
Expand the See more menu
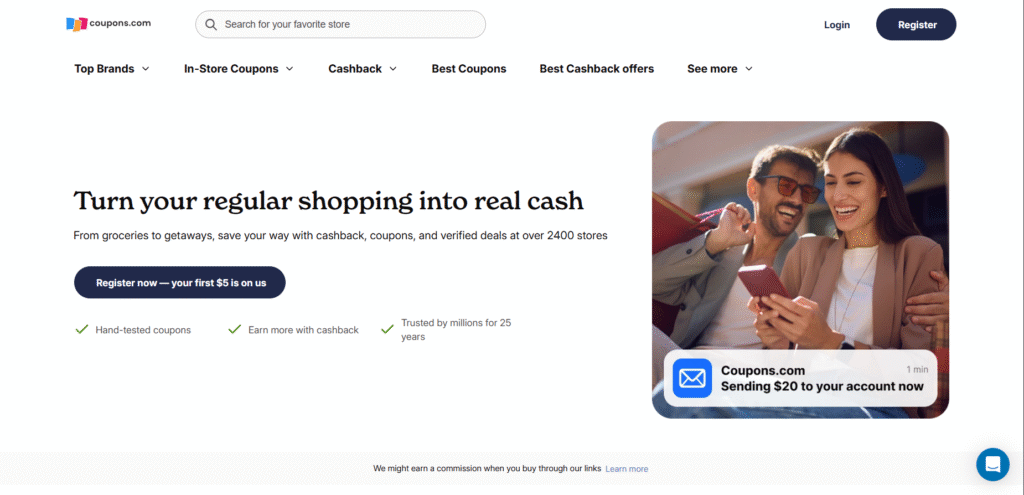coord(720,69)
